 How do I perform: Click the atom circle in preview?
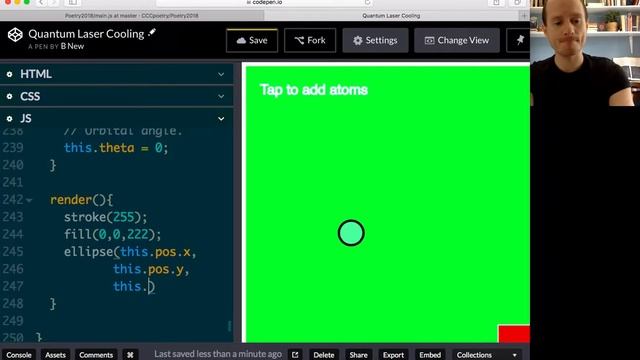point(351,233)
